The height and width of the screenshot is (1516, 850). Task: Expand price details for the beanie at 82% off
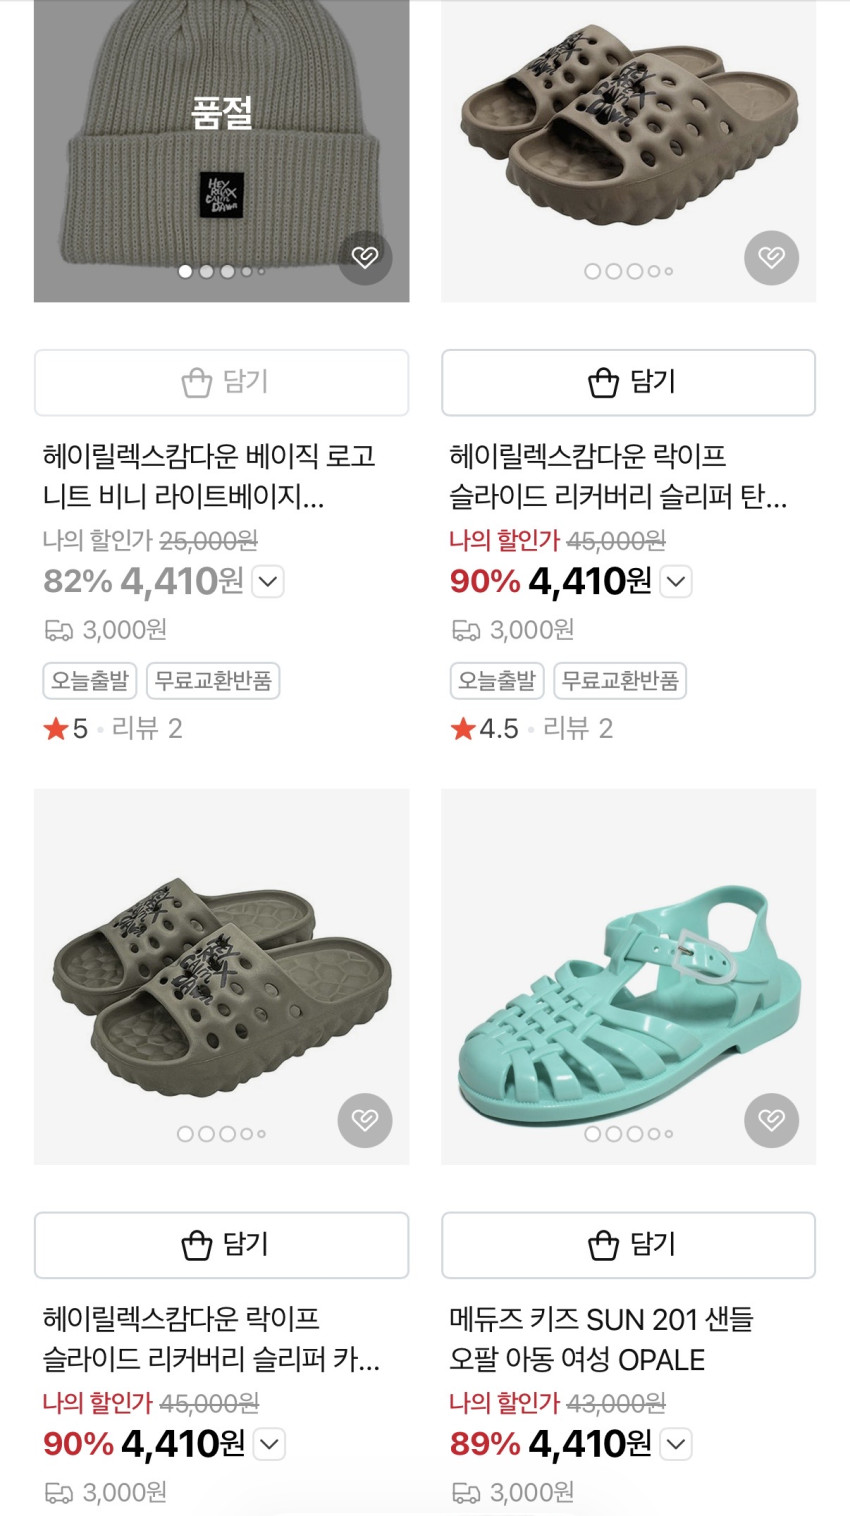tap(268, 581)
